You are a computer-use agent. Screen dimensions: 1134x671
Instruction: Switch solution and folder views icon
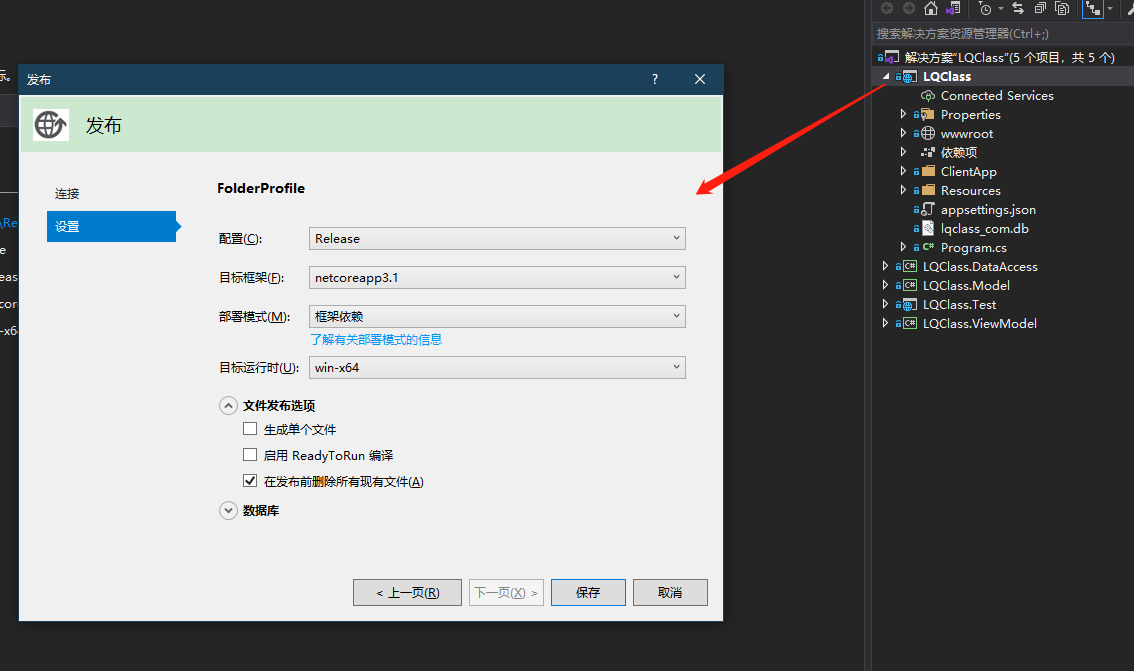953,9
